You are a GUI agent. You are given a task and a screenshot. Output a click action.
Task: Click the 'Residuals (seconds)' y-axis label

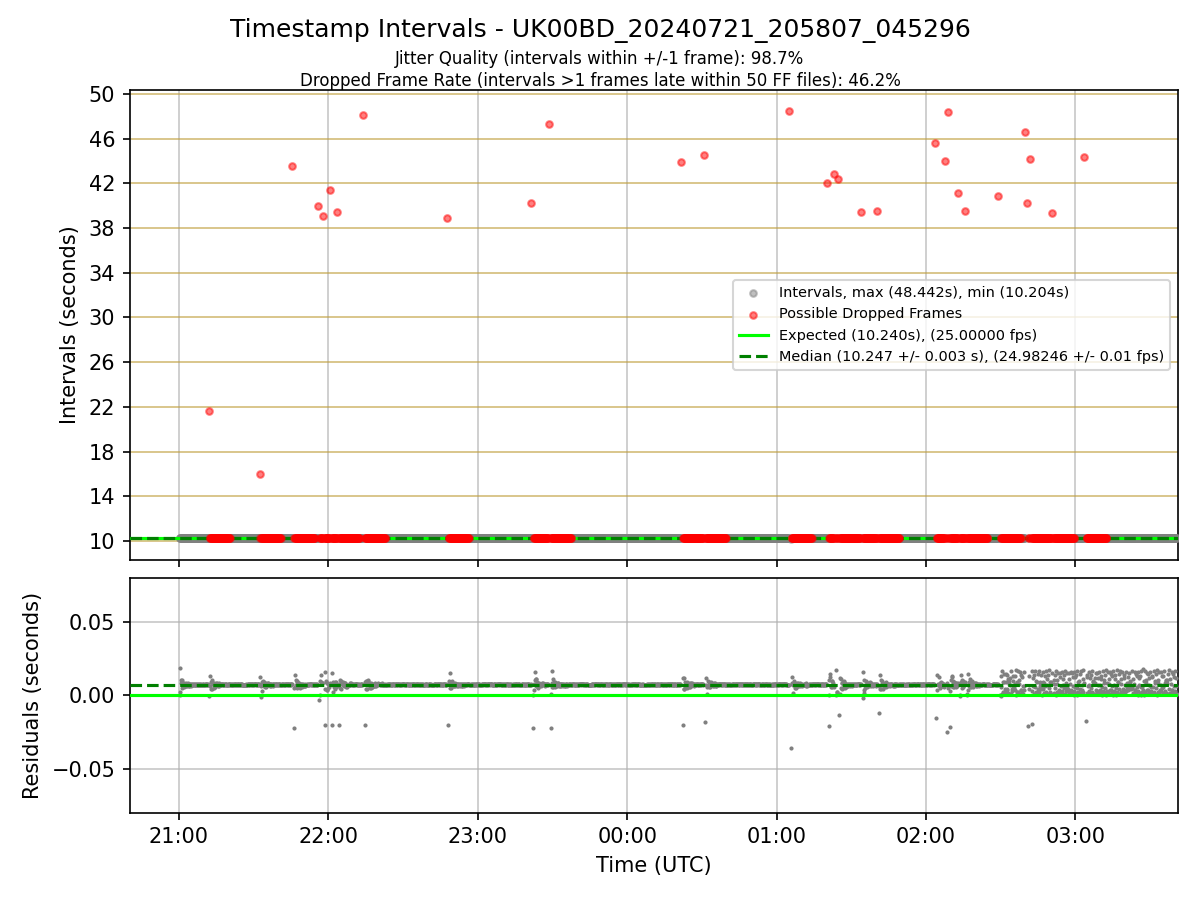pos(32,696)
